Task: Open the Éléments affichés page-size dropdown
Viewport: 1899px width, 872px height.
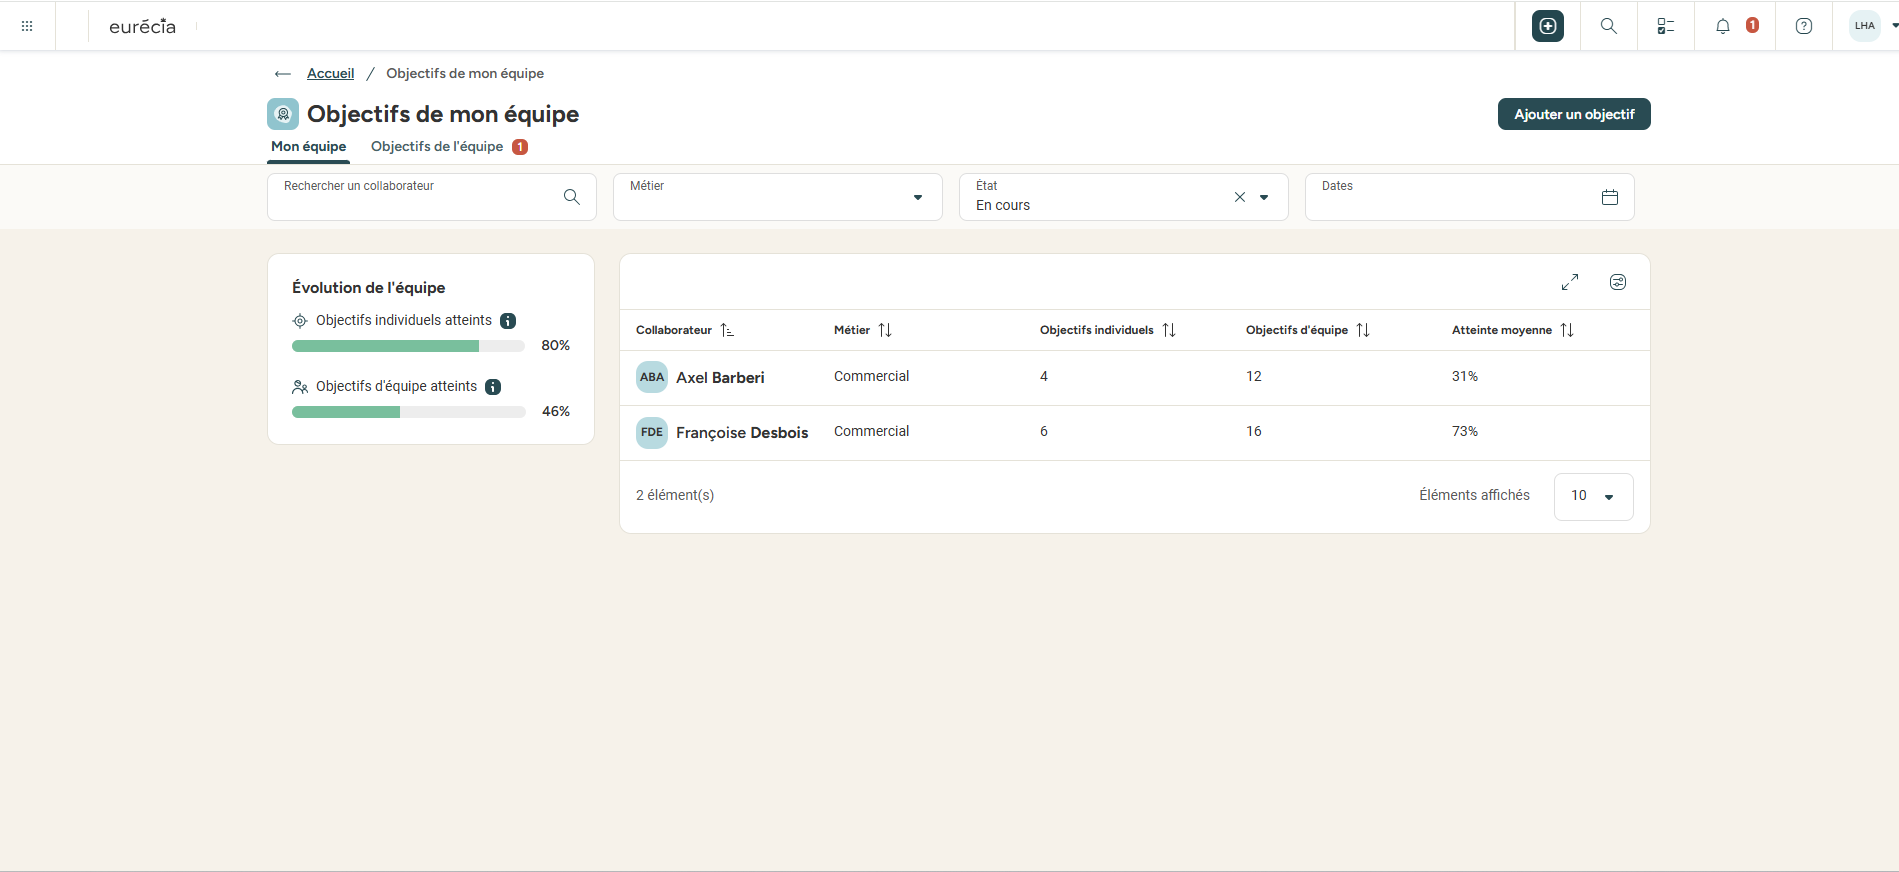Action: (x=1594, y=497)
